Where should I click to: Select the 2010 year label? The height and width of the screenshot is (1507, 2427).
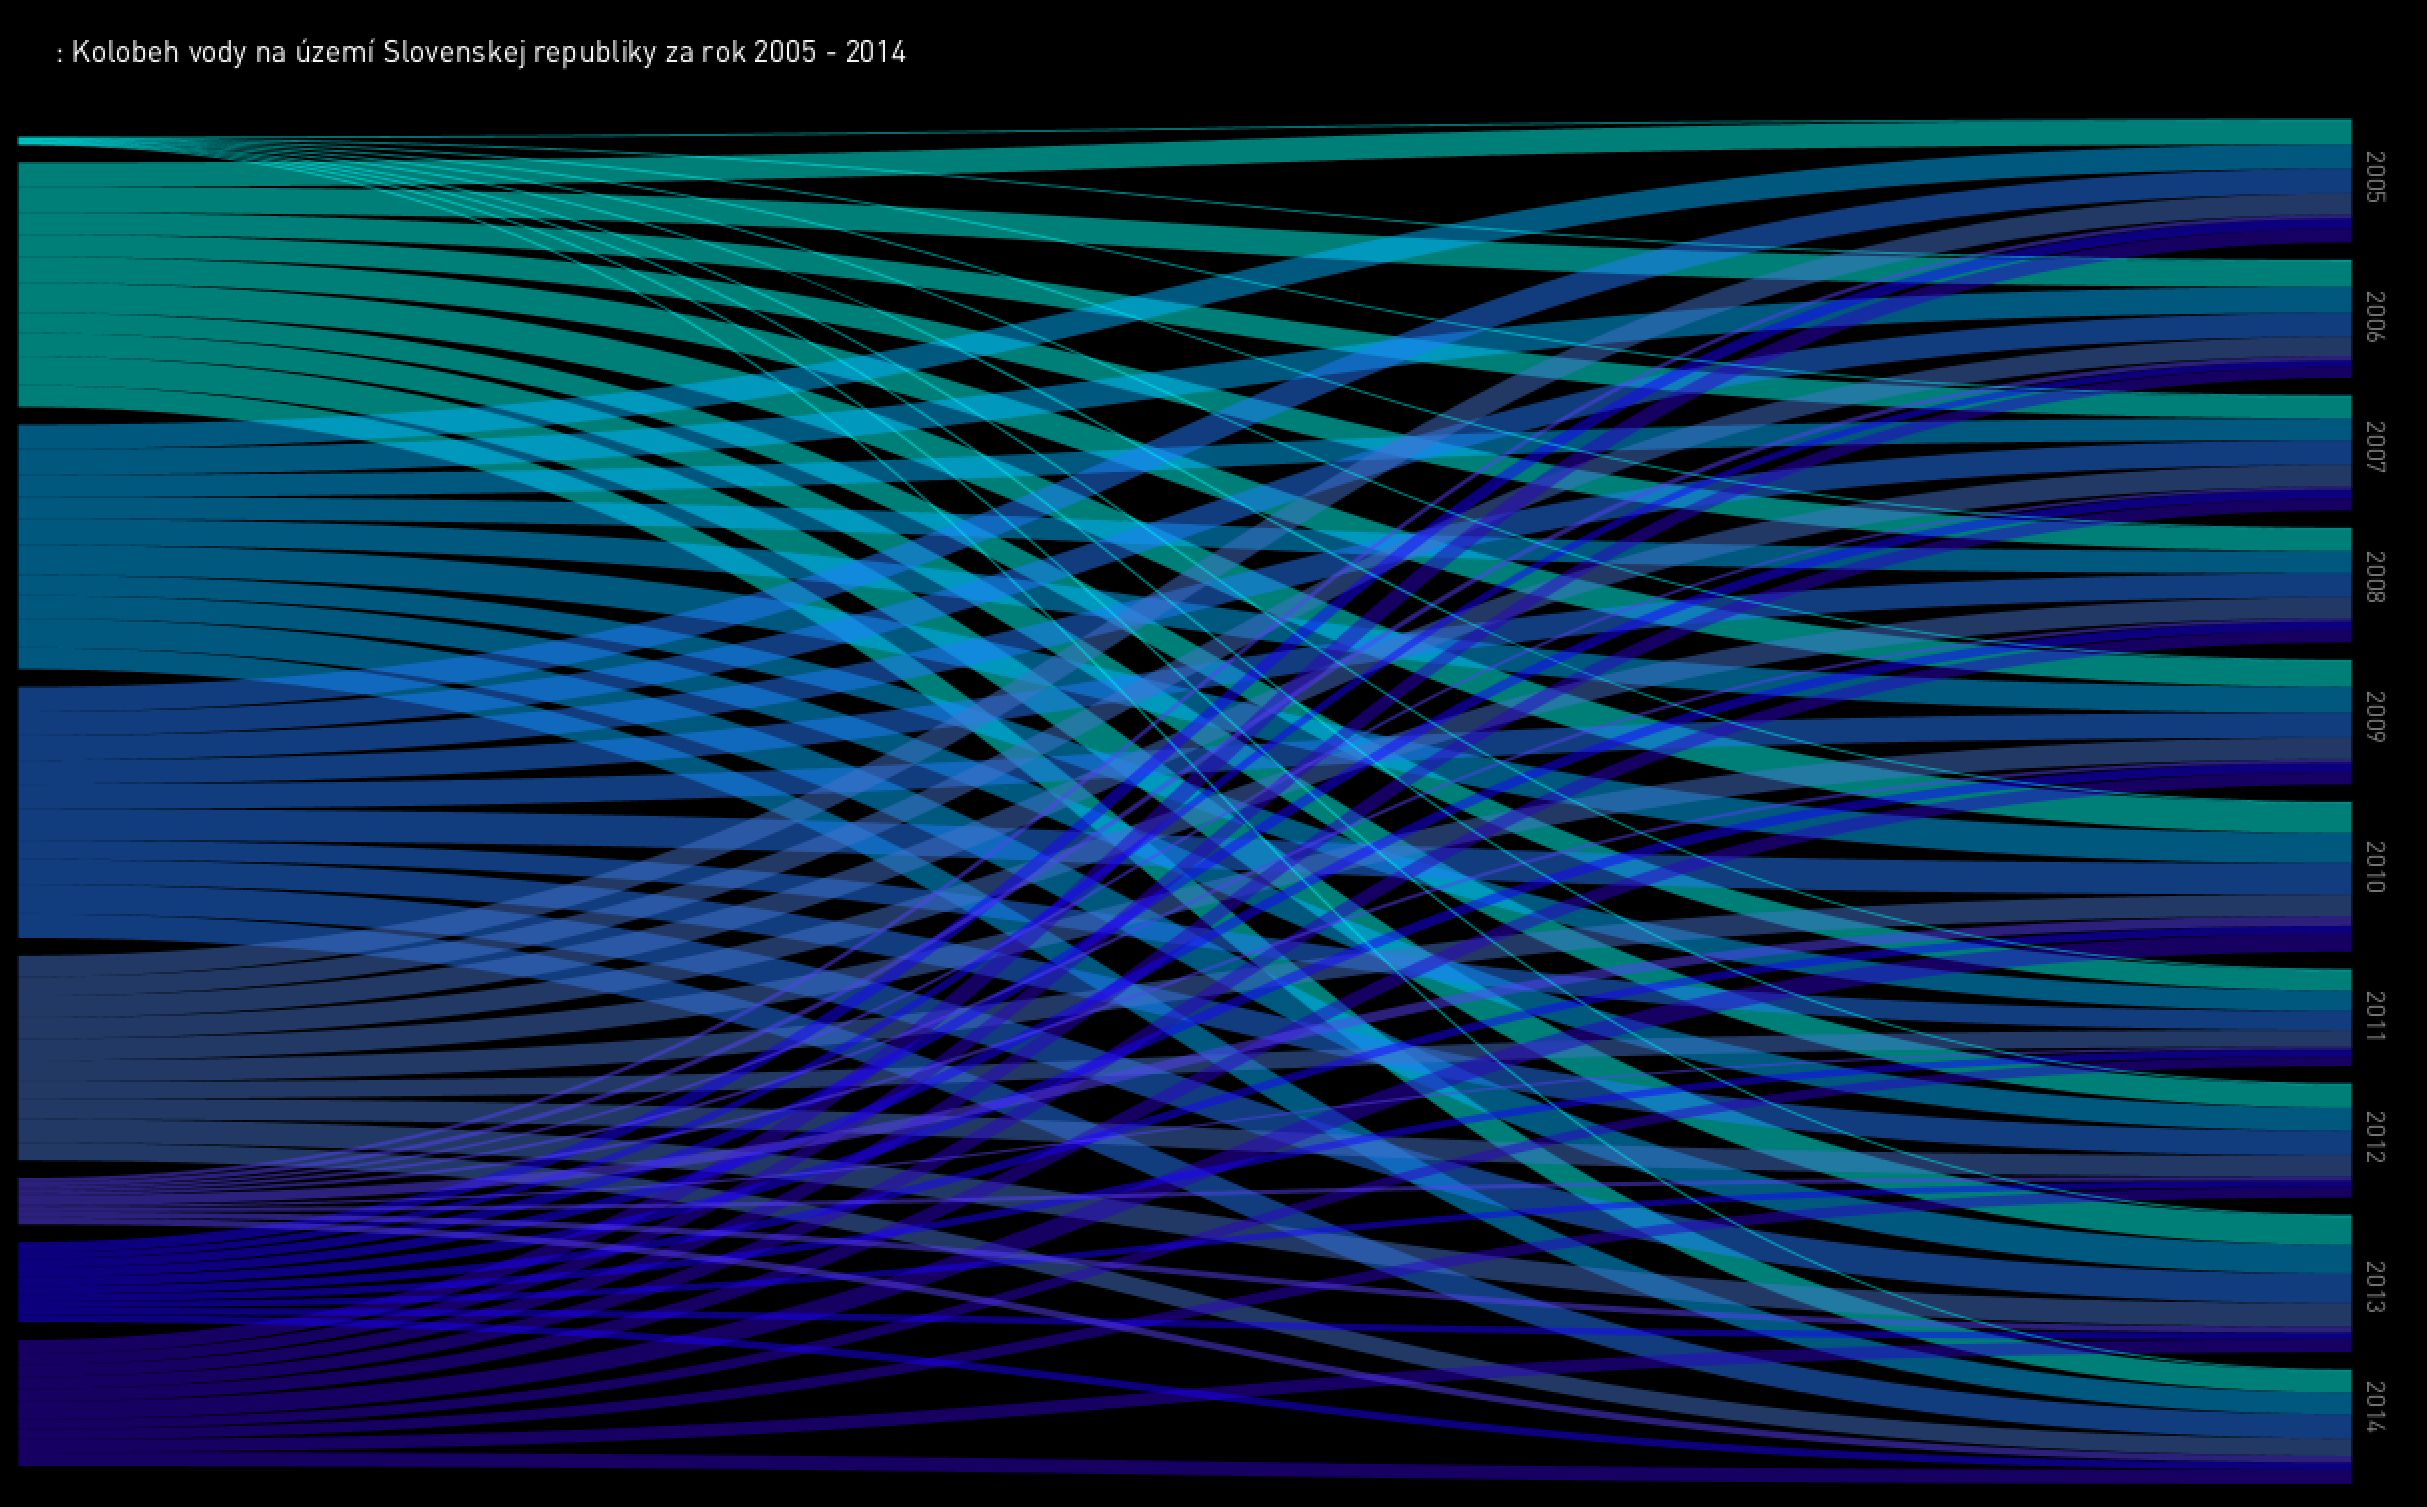tap(2376, 867)
